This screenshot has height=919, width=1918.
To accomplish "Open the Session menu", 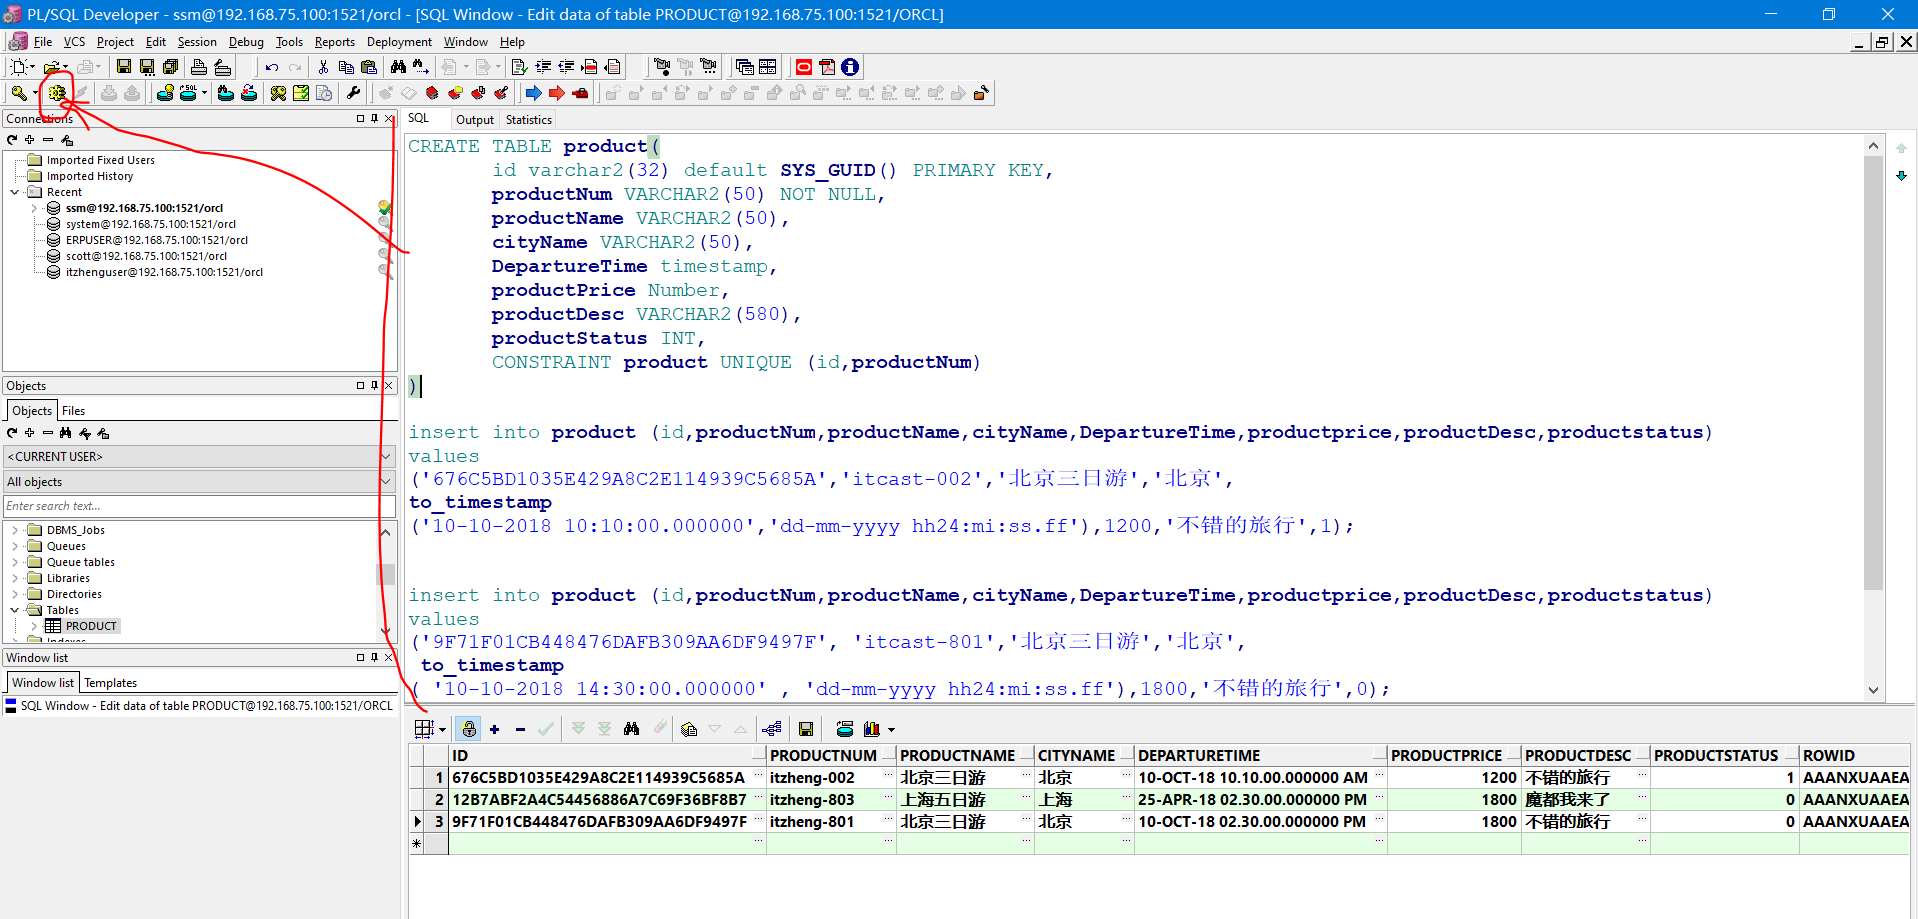I will [197, 42].
